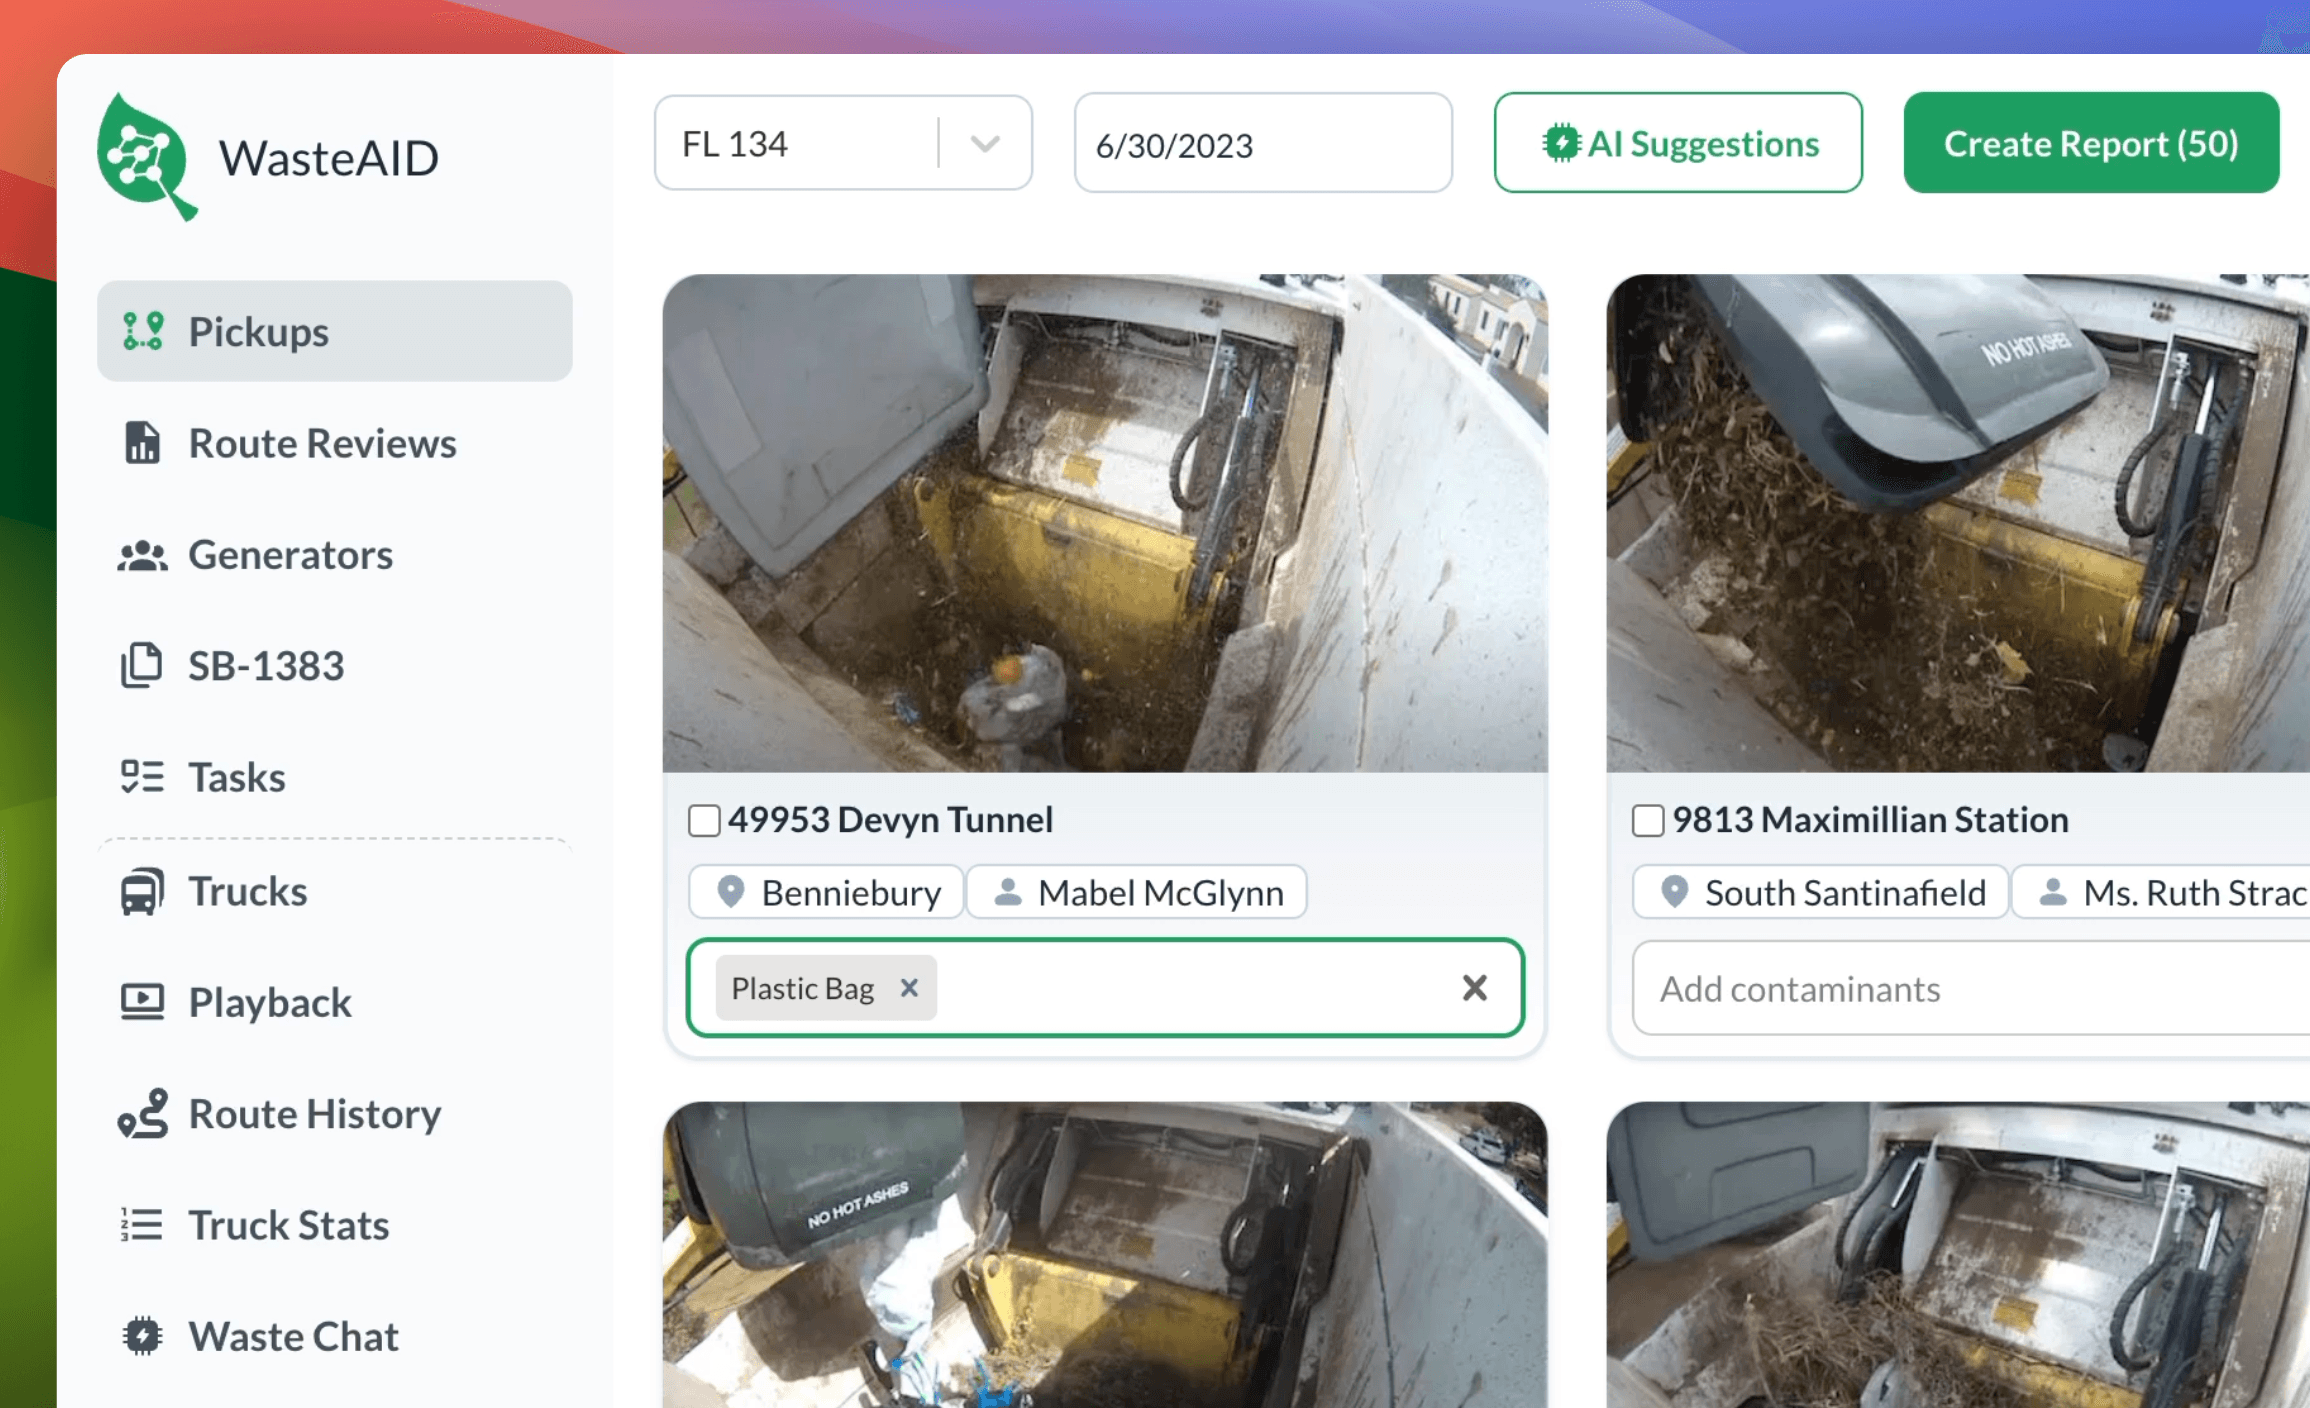Click the Trucks bus icon
Screen dimensions: 2310x1408
point(142,891)
